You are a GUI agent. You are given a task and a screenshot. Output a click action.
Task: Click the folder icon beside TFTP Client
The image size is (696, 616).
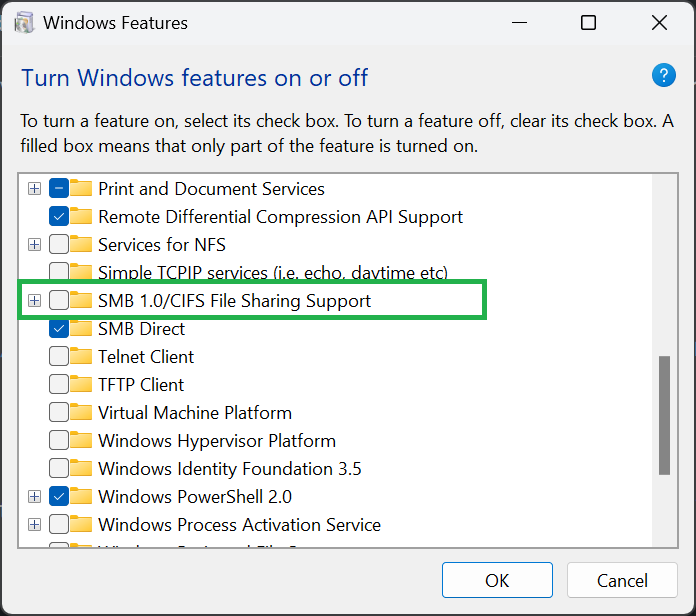tap(82, 385)
